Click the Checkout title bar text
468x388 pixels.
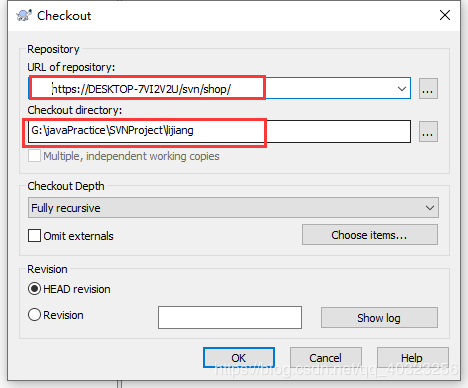(x=64, y=16)
